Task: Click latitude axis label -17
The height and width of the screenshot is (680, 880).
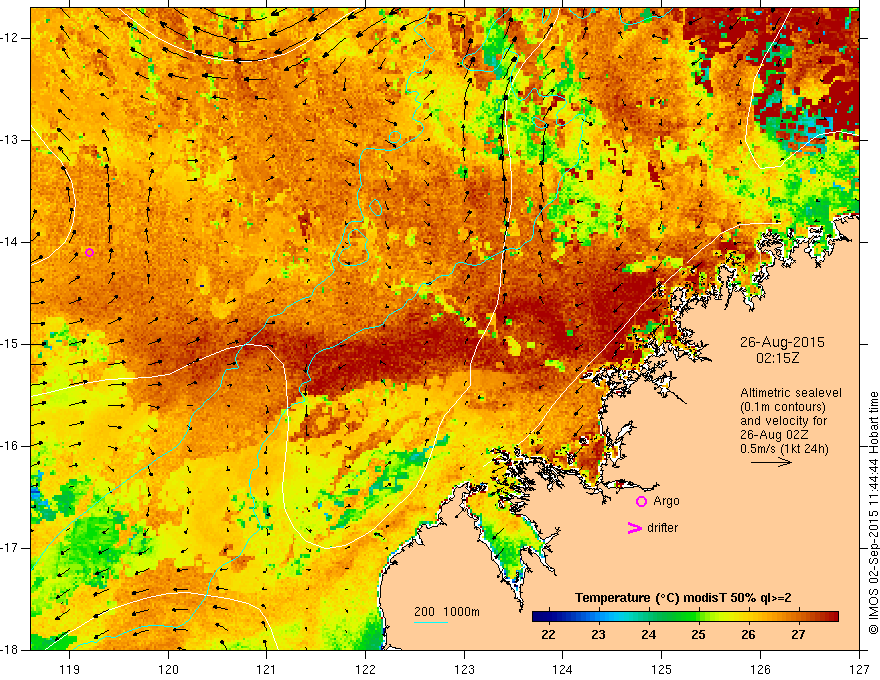Action: pos(11,548)
